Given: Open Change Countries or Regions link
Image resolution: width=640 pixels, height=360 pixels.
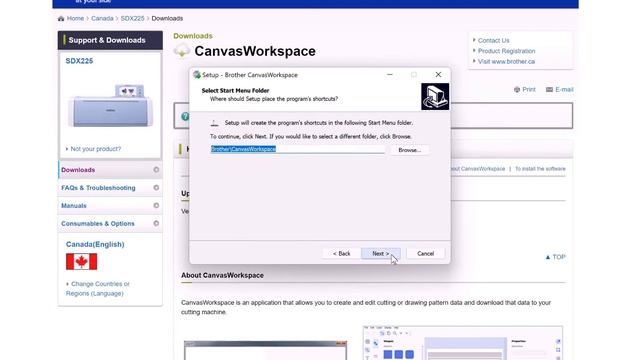Looking at the screenshot, I should (x=98, y=289).
